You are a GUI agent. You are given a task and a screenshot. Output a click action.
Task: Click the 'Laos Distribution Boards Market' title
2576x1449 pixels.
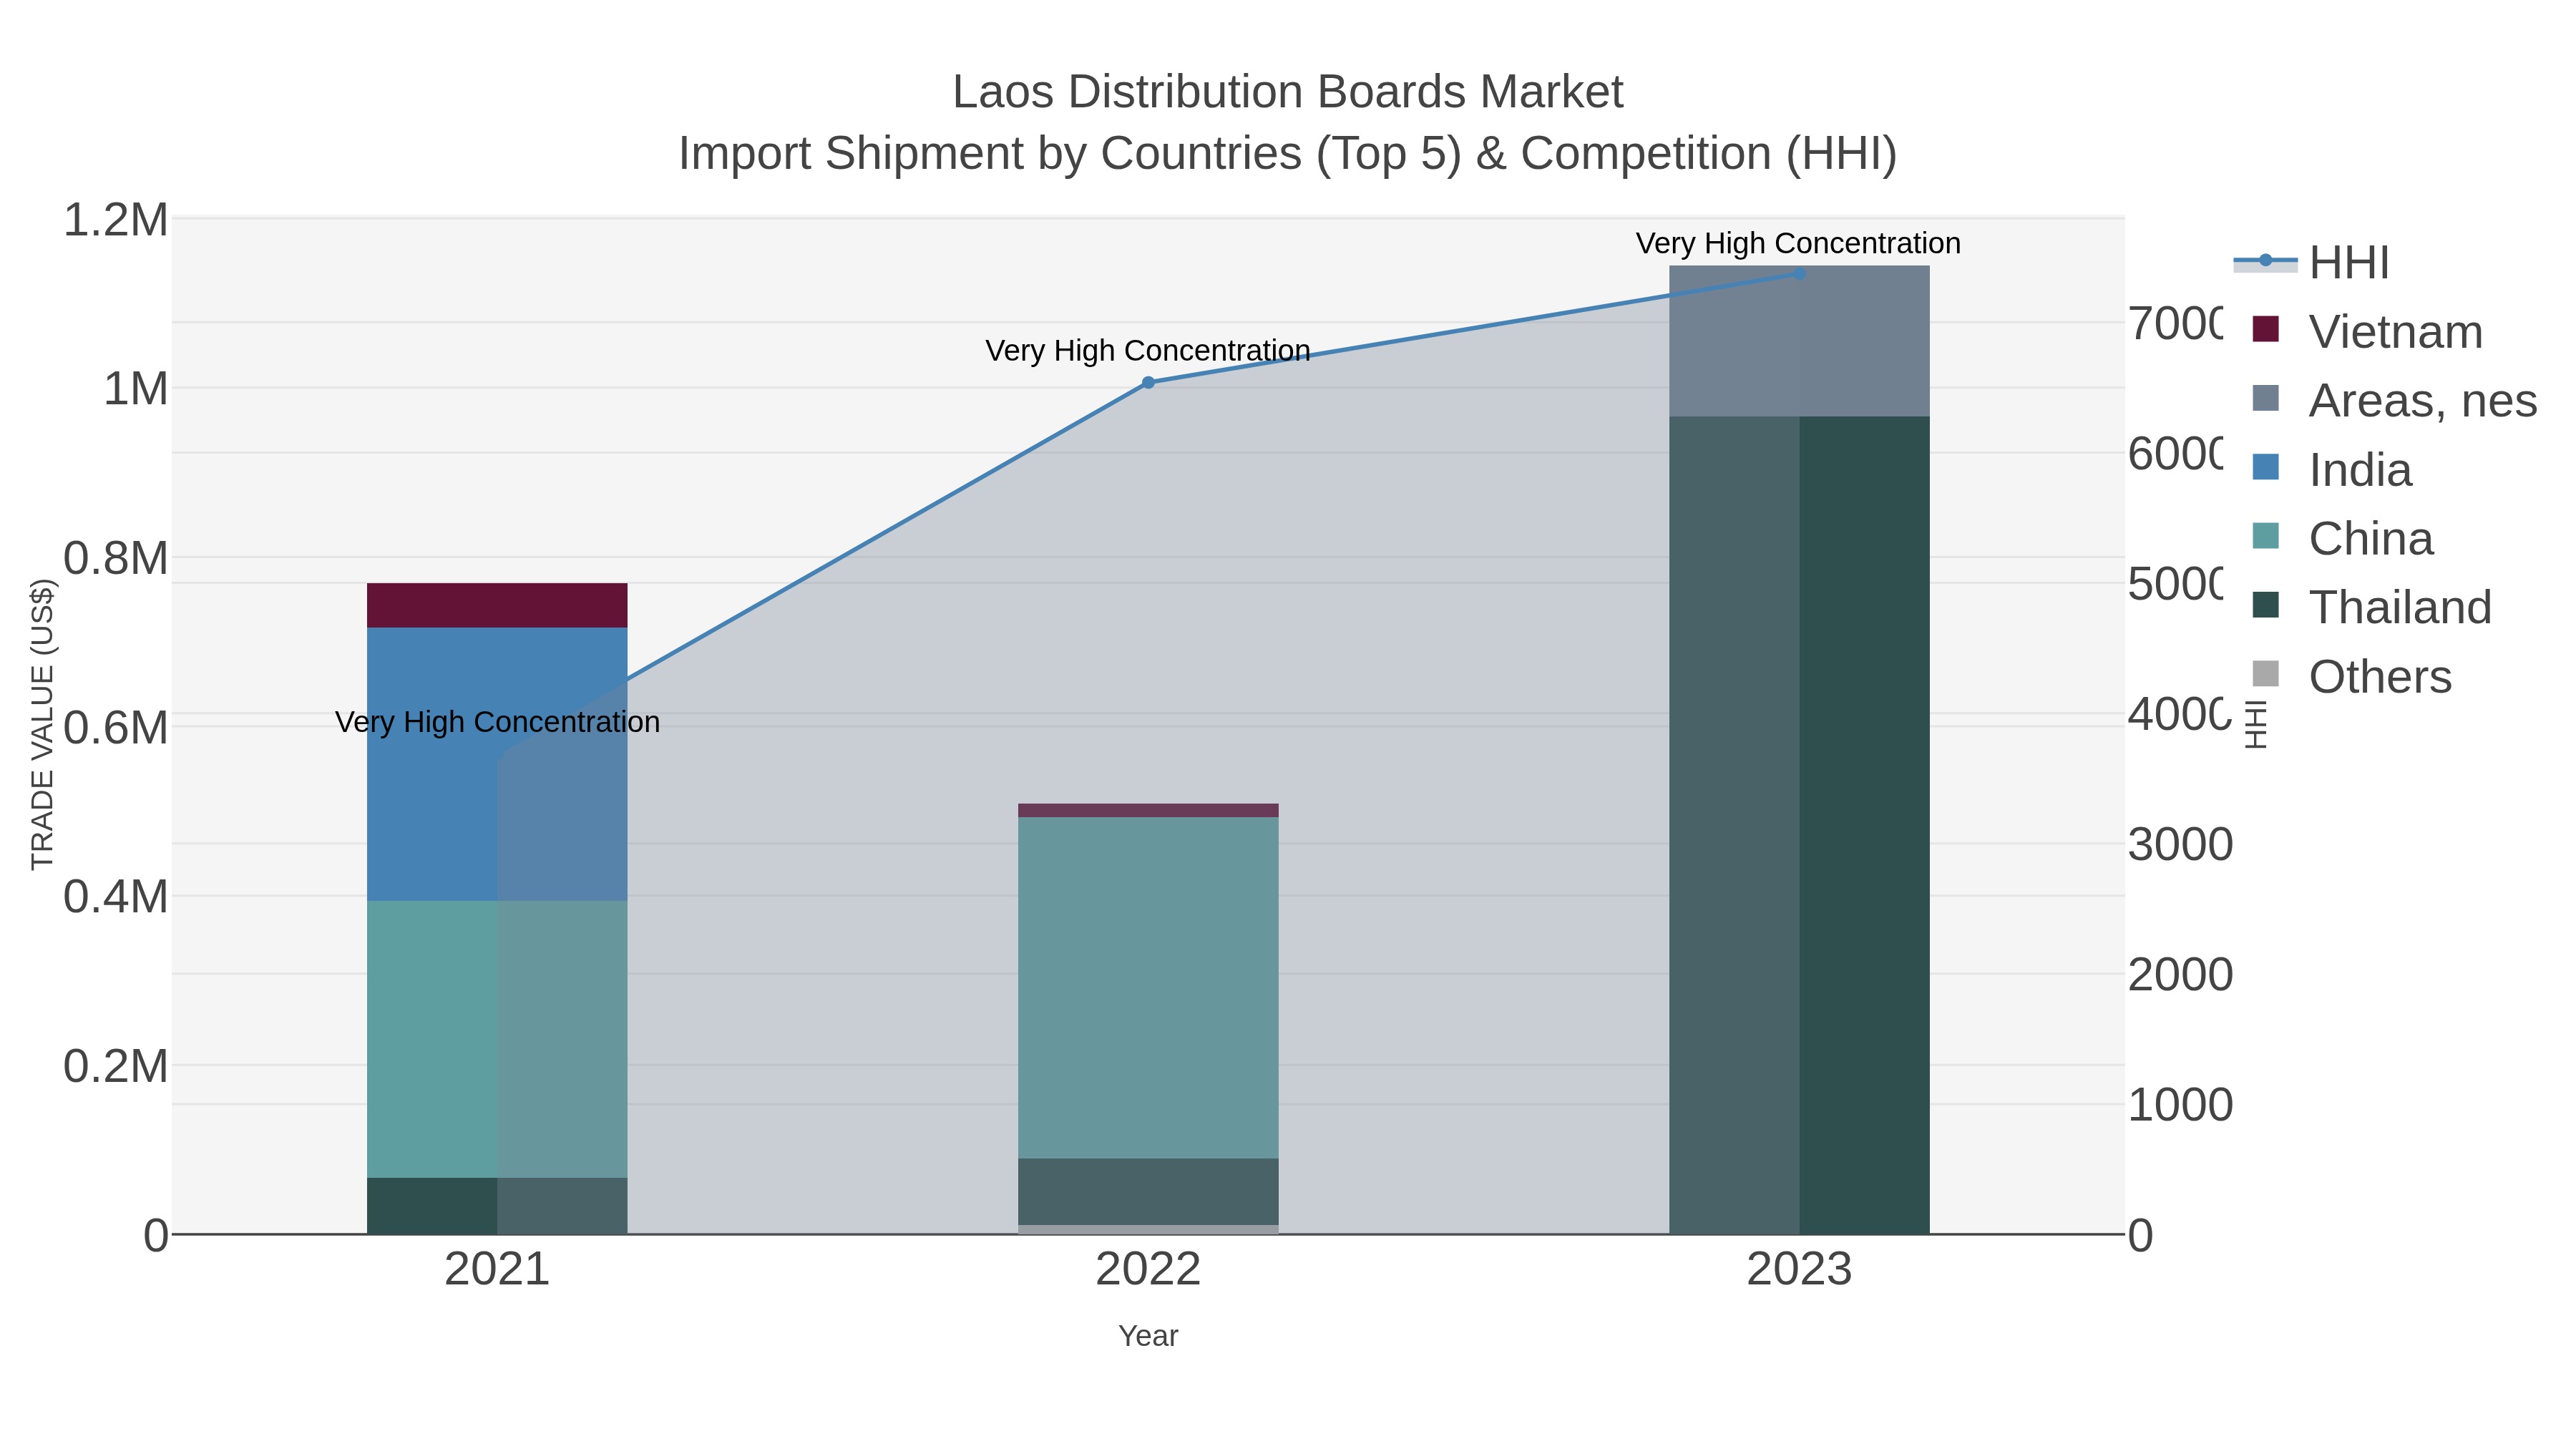click(1288, 92)
